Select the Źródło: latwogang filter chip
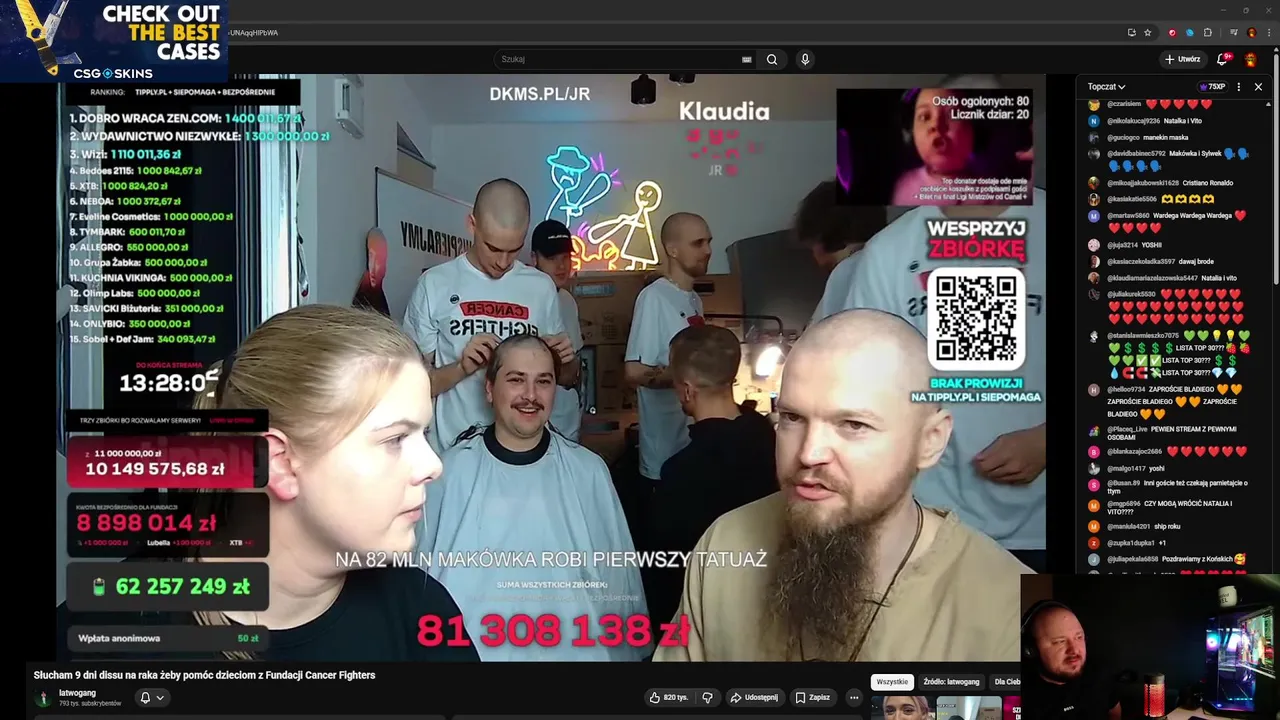This screenshot has height=720, width=1280. coord(951,682)
